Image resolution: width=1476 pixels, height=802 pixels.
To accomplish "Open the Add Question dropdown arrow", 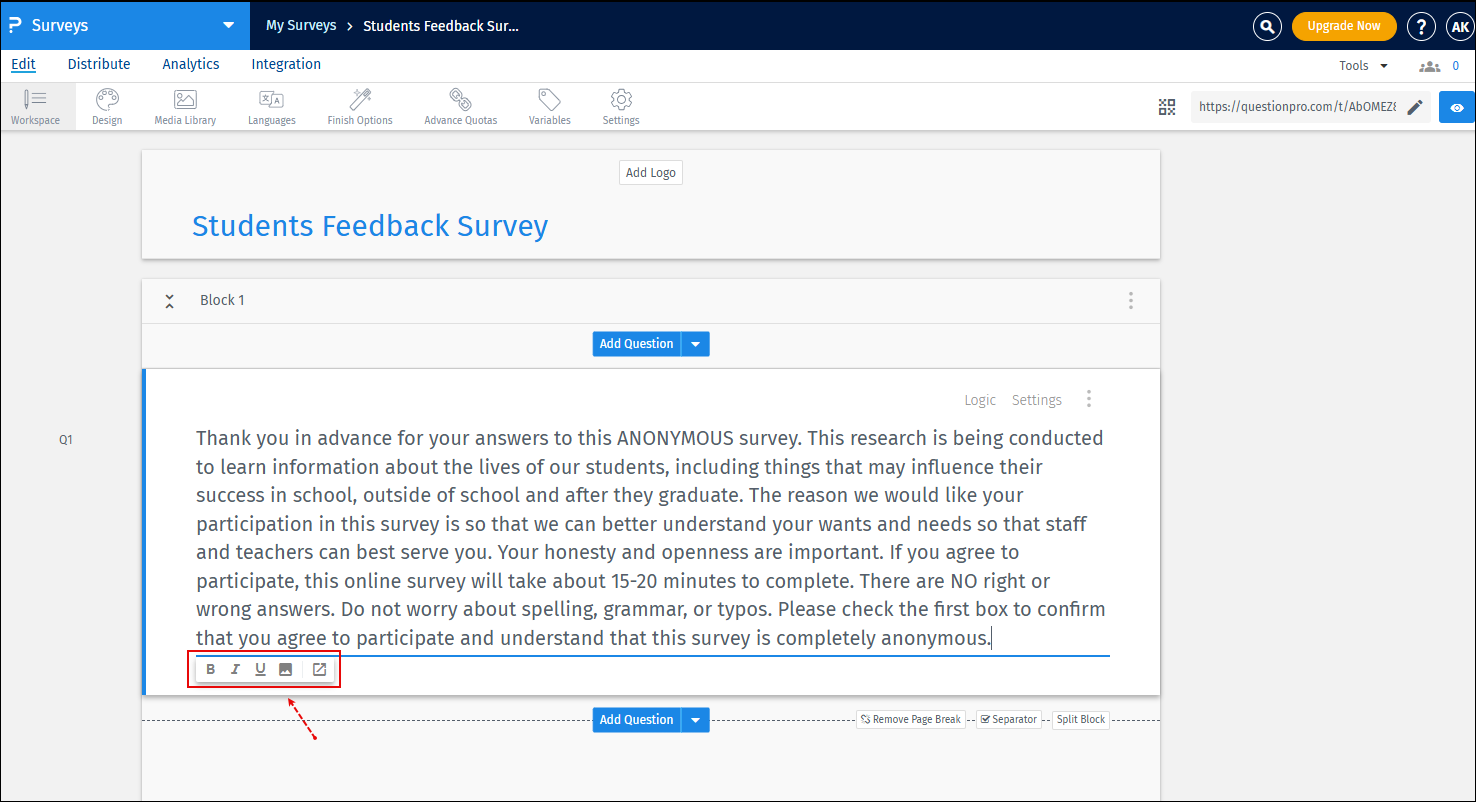I will [x=695, y=343].
